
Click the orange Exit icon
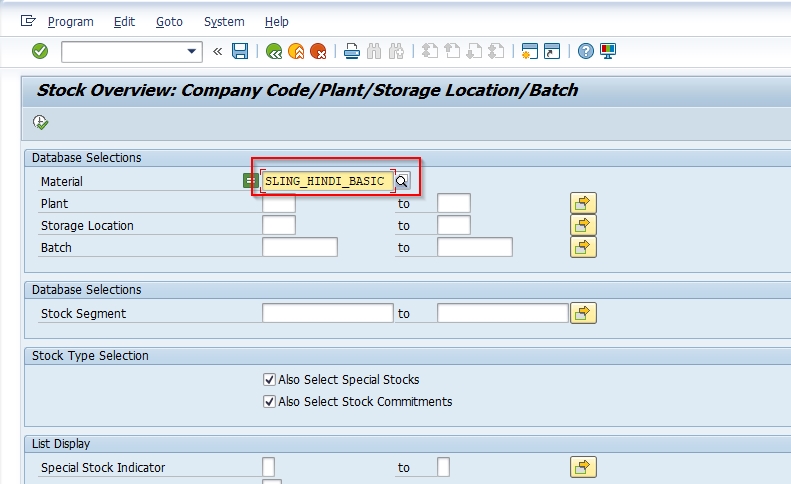click(296, 51)
